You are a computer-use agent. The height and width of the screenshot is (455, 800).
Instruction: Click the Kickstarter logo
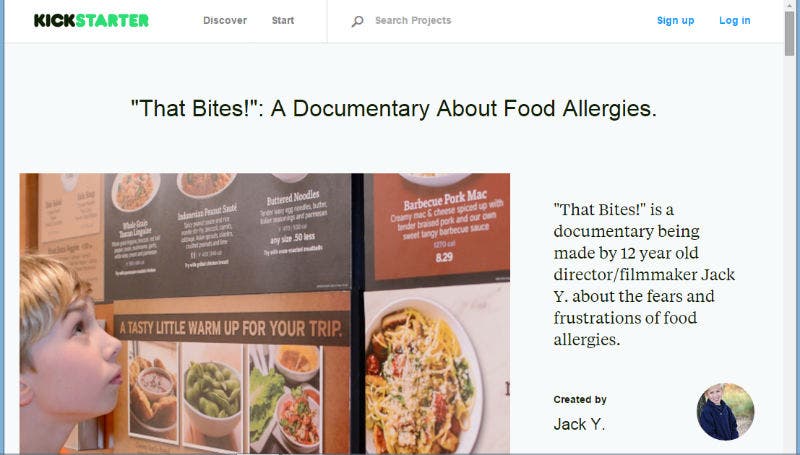pyautogui.click(x=91, y=20)
